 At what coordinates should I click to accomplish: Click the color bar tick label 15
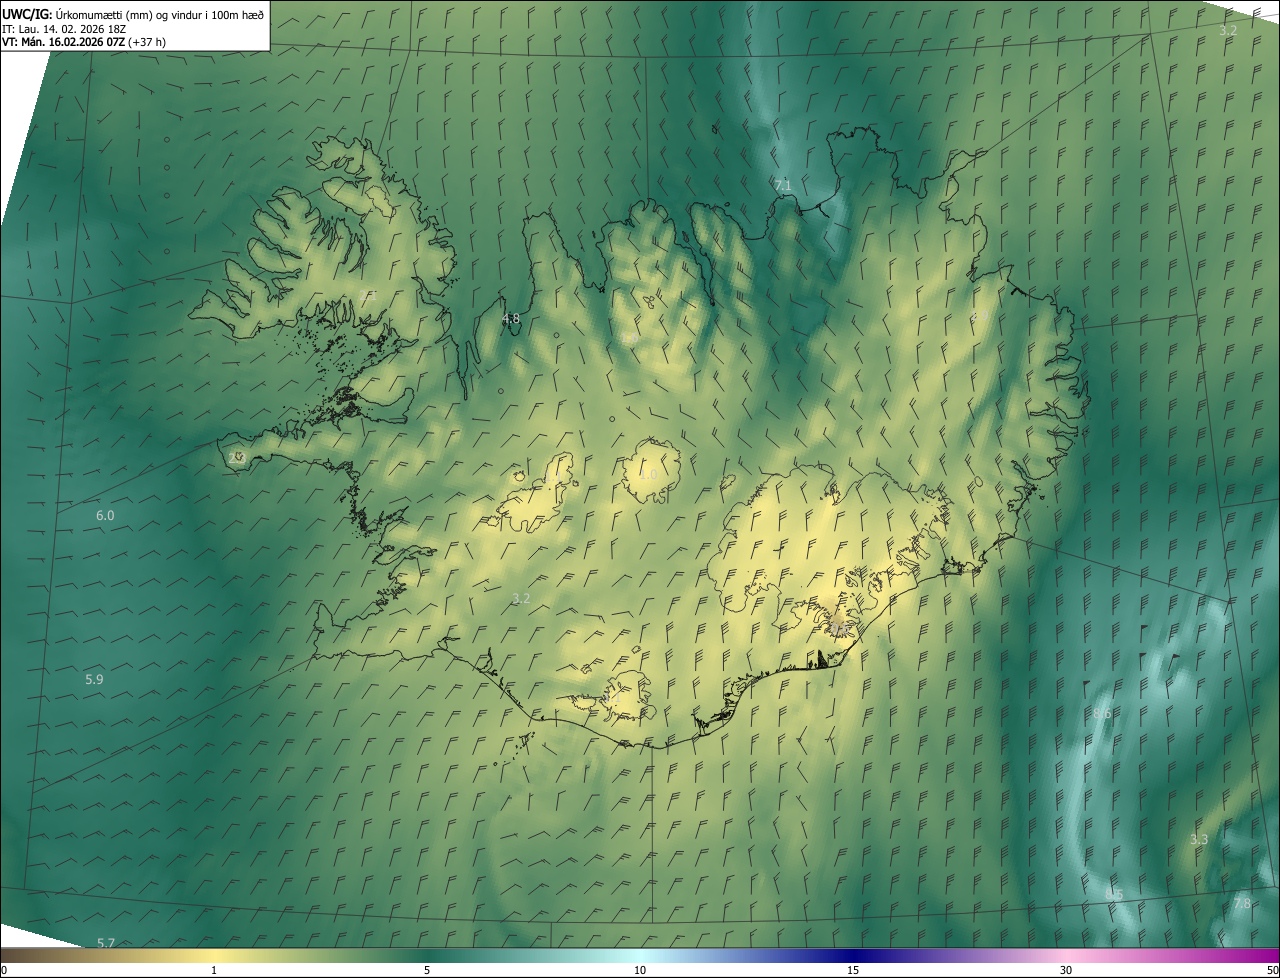pos(853,971)
